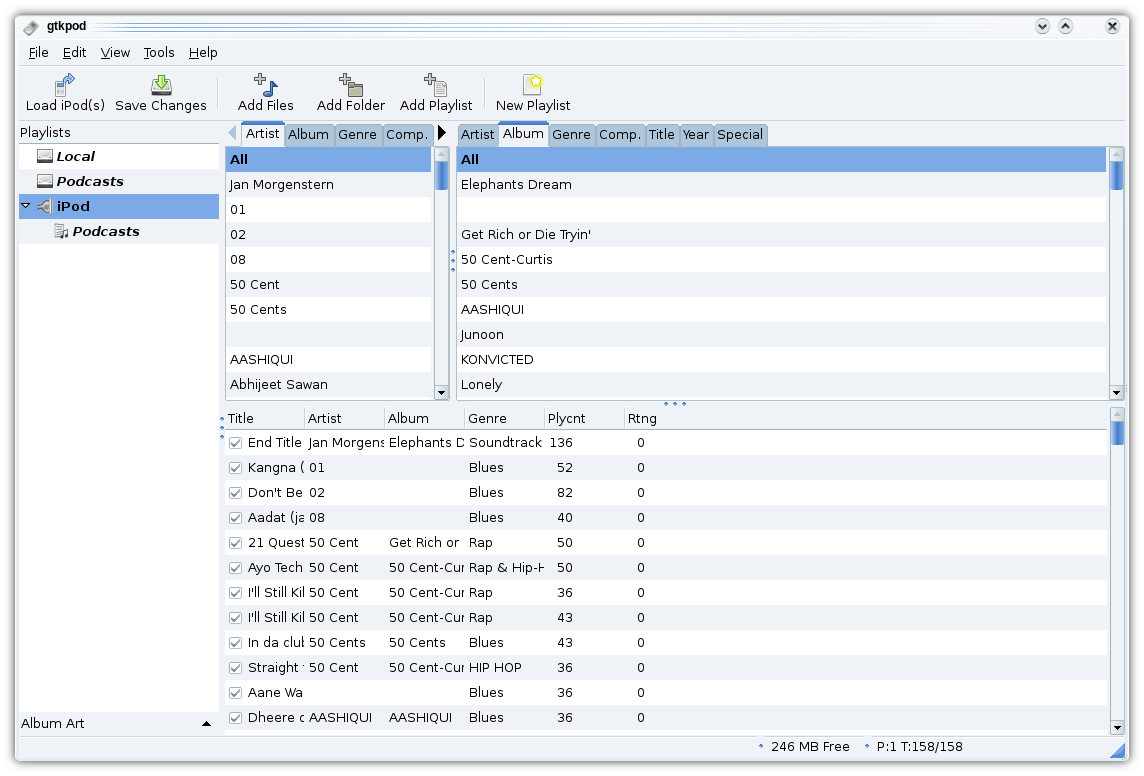Image resolution: width=1144 pixels, height=776 pixels.
Task: Open the Tools menu
Action: pos(158,52)
